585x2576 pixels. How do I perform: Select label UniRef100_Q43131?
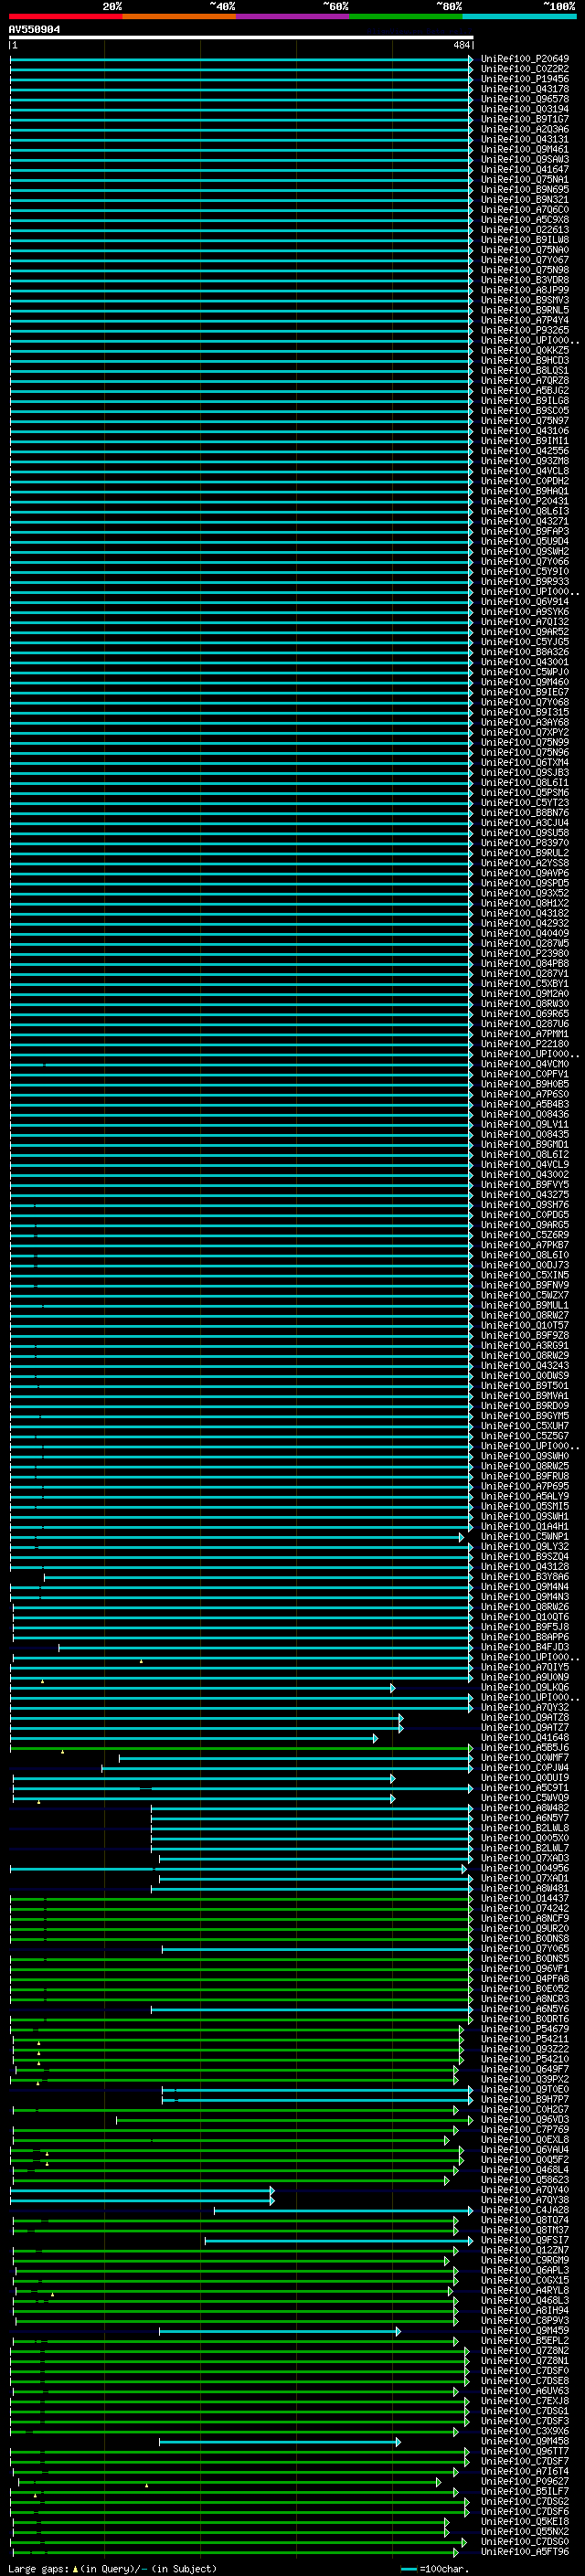524,139
